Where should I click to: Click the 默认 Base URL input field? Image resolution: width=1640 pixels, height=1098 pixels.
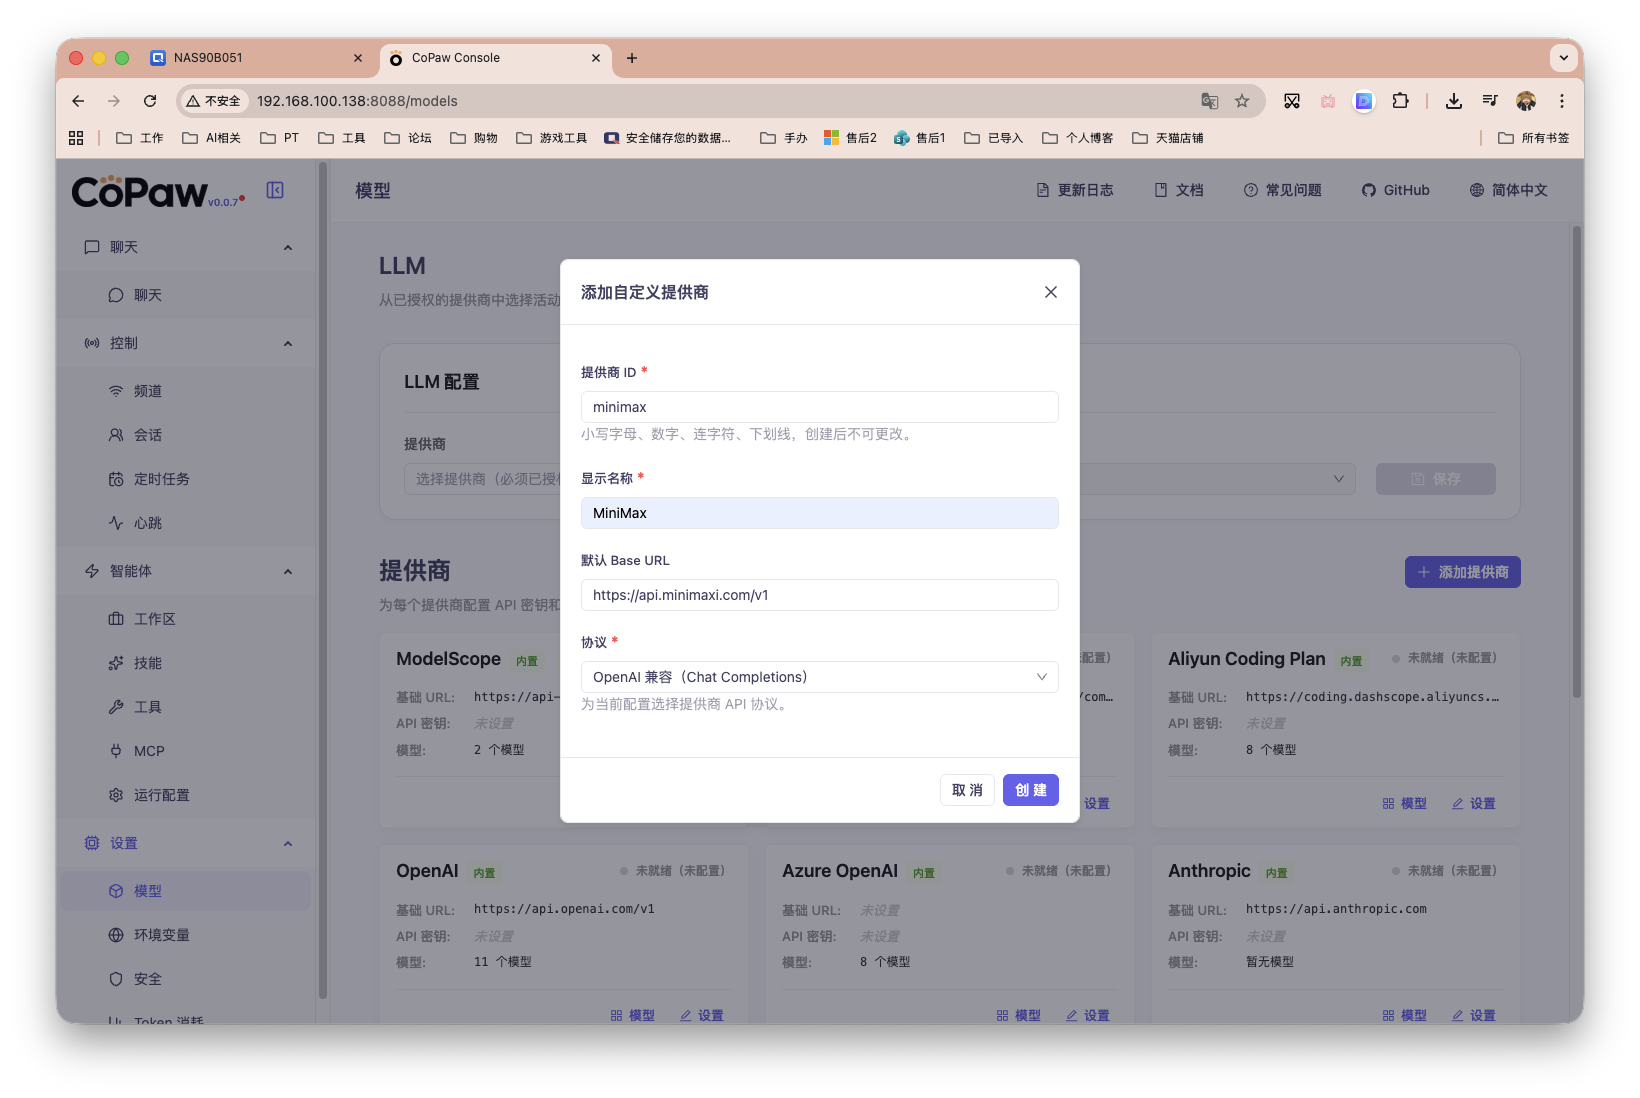[819, 595]
